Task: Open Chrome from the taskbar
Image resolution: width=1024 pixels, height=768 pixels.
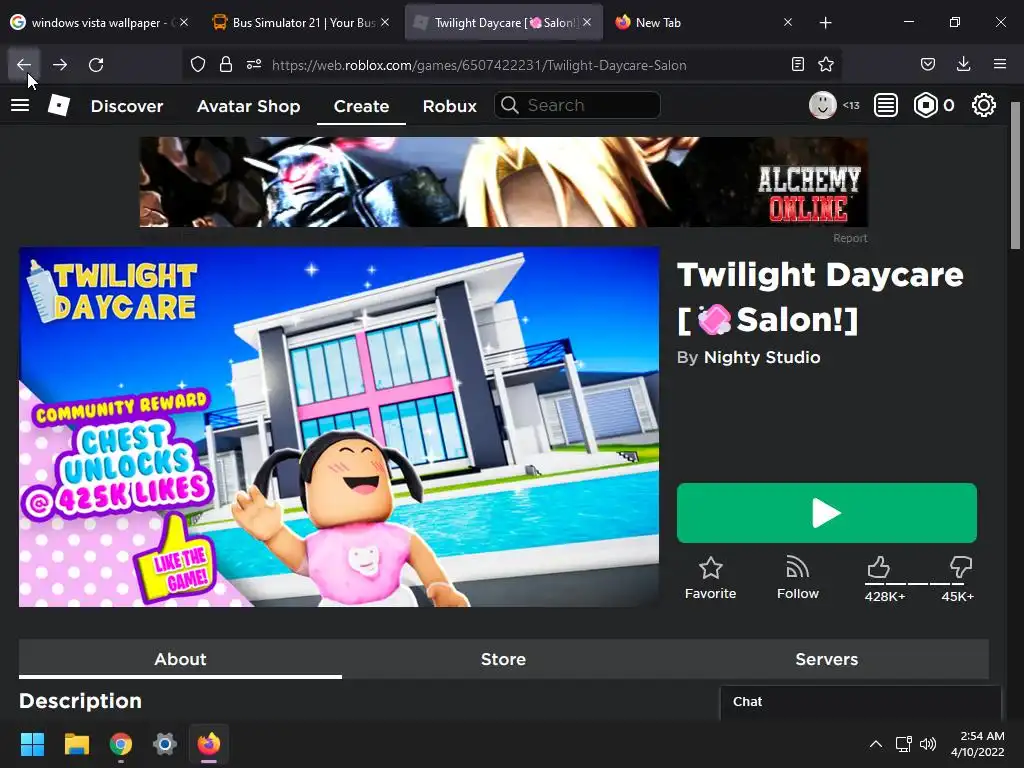Action: pyautogui.click(x=121, y=744)
